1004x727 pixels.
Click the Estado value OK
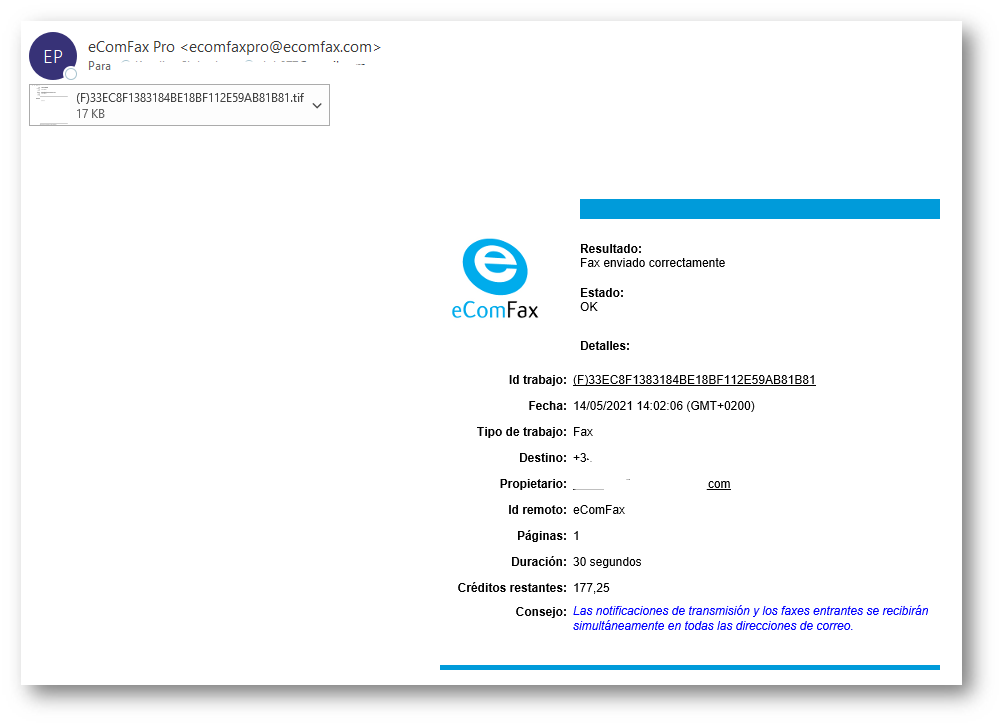tap(588, 307)
